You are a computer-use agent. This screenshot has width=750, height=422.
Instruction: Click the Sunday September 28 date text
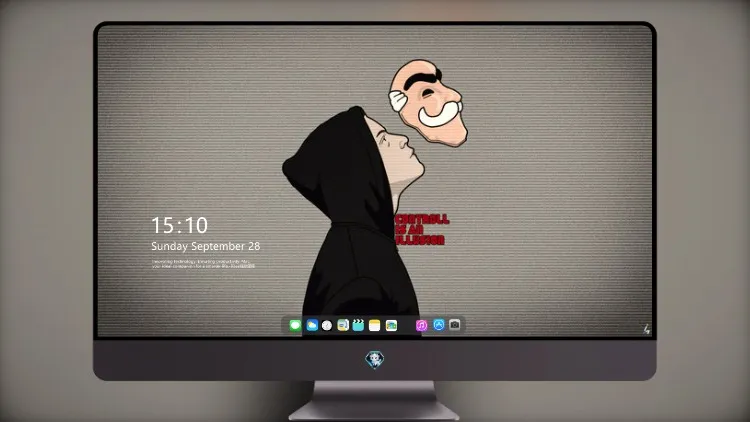click(x=206, y=246)
